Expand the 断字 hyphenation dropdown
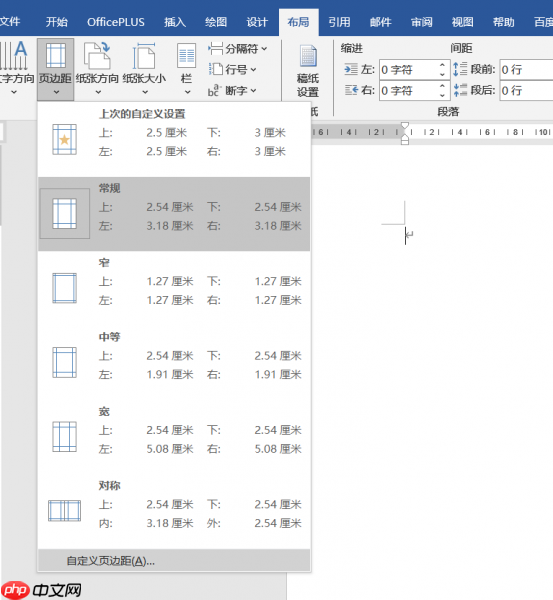 (233, 91)
